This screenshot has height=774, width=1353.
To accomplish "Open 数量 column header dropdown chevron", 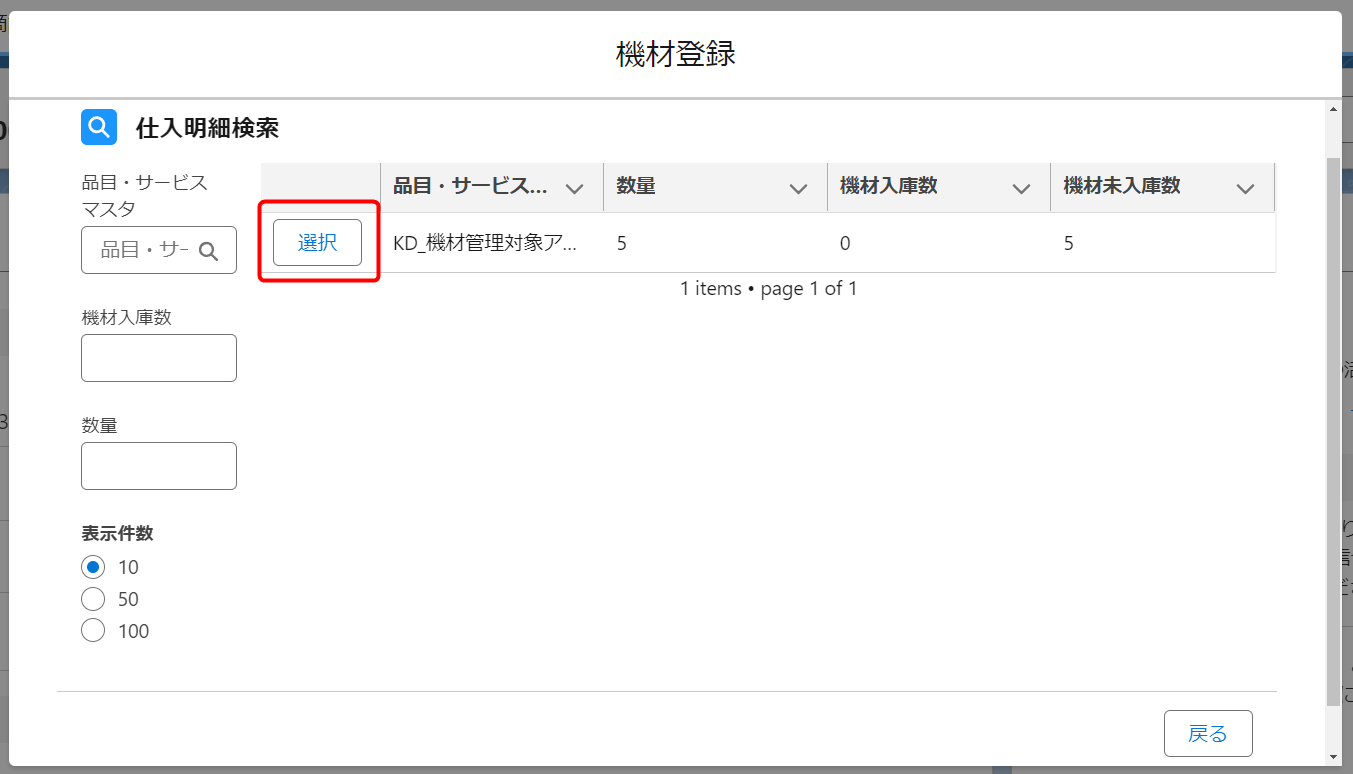I will pos(798,188).
